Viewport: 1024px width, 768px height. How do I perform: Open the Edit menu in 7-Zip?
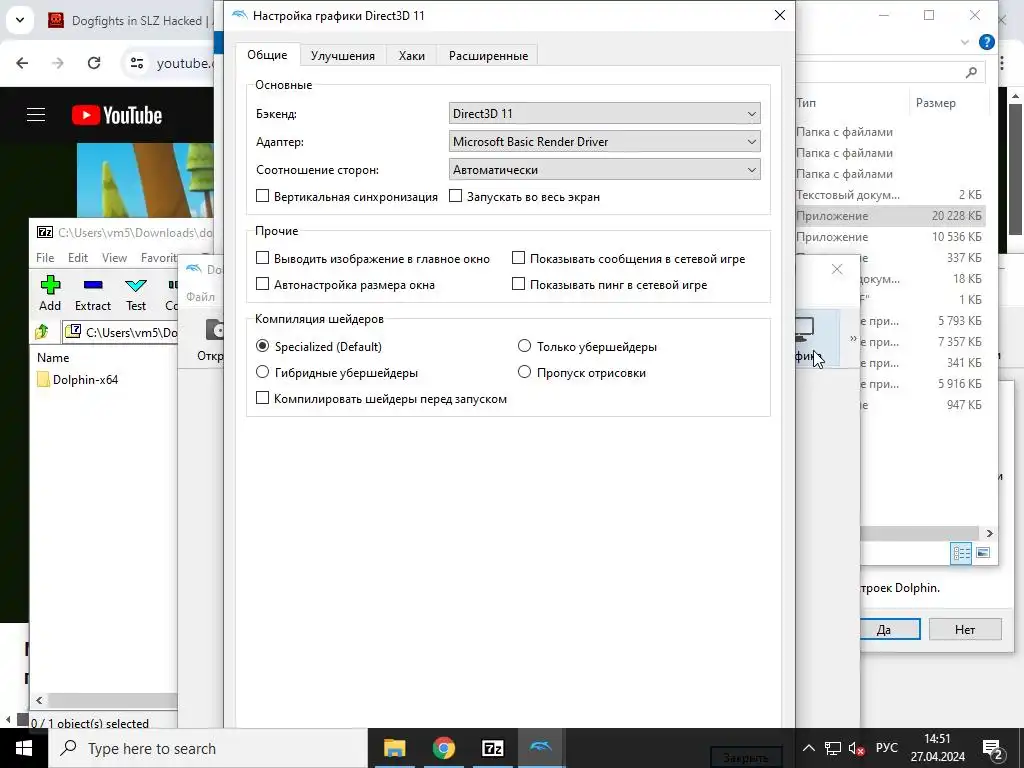click(78, 258)
